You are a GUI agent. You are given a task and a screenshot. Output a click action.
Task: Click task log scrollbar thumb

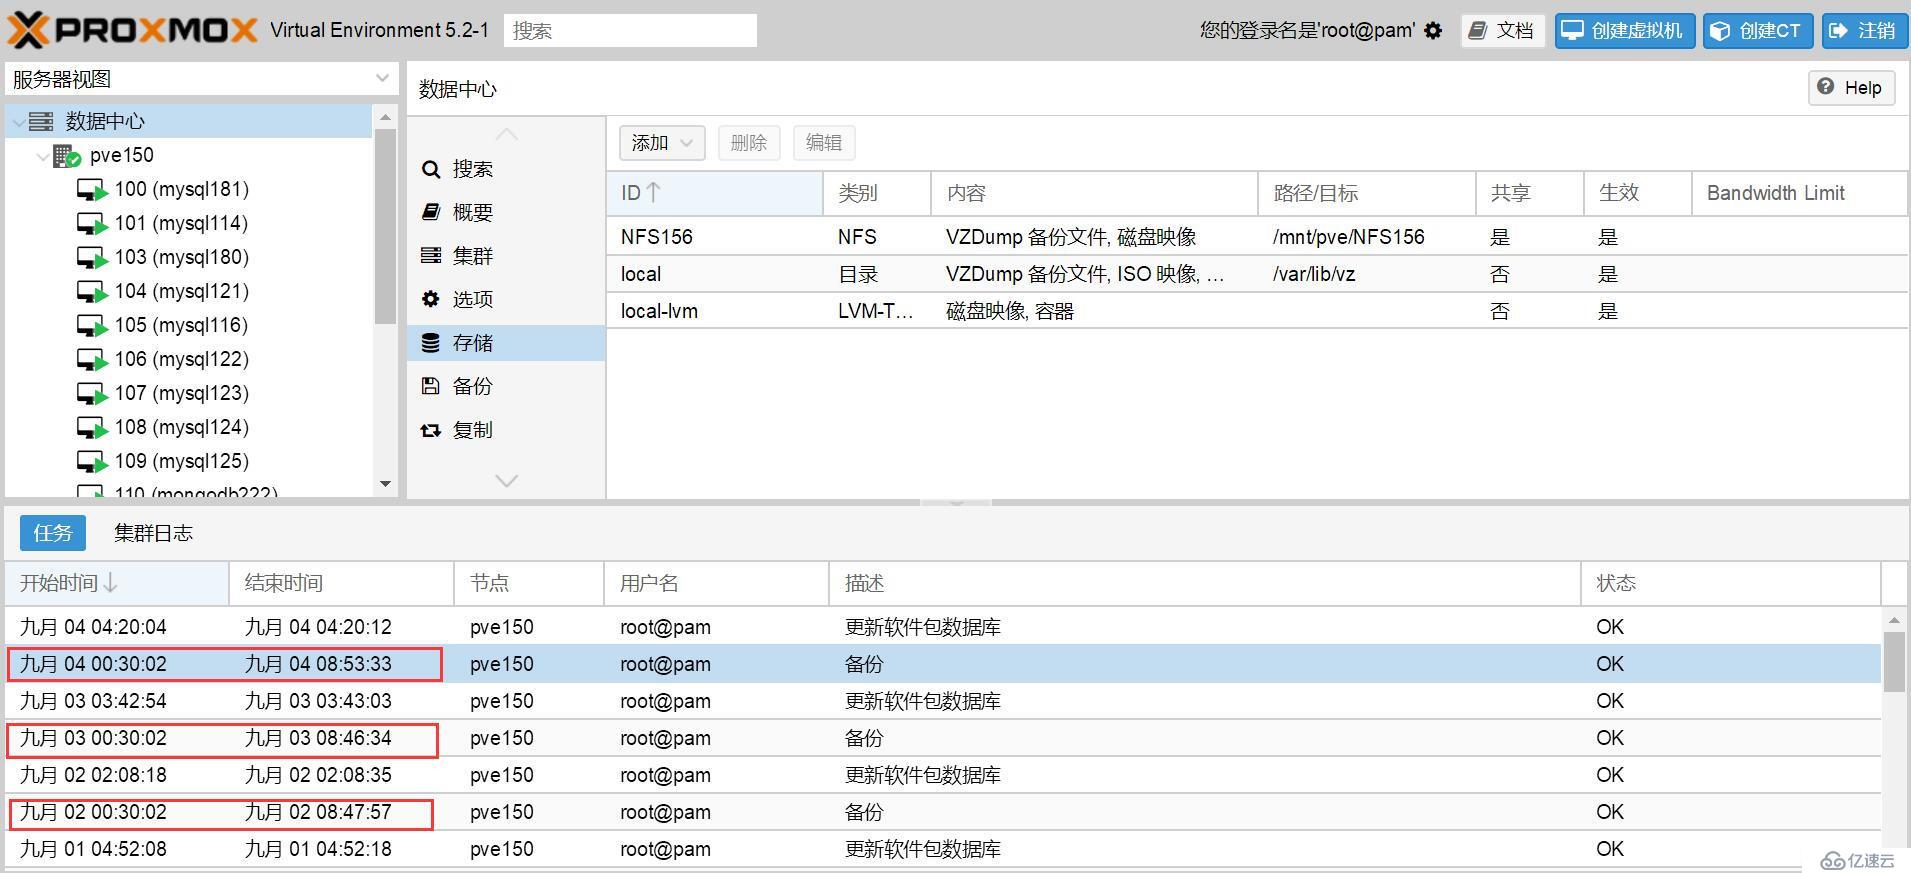1894,661
